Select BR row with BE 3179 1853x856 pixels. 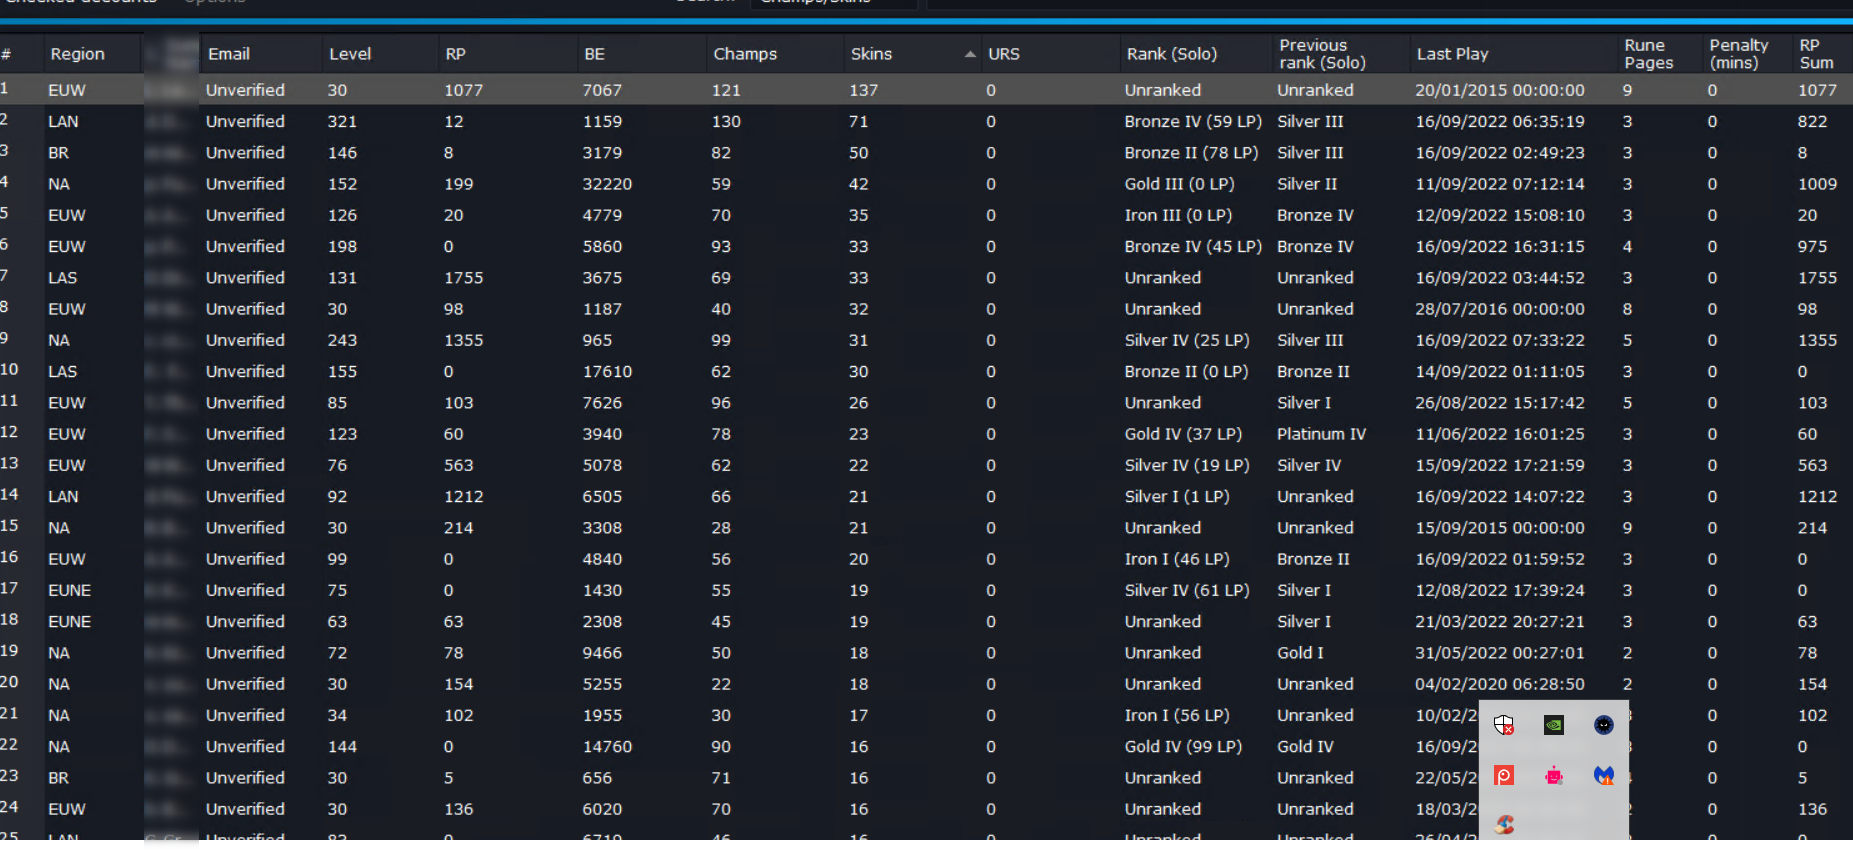coord(926,152)
